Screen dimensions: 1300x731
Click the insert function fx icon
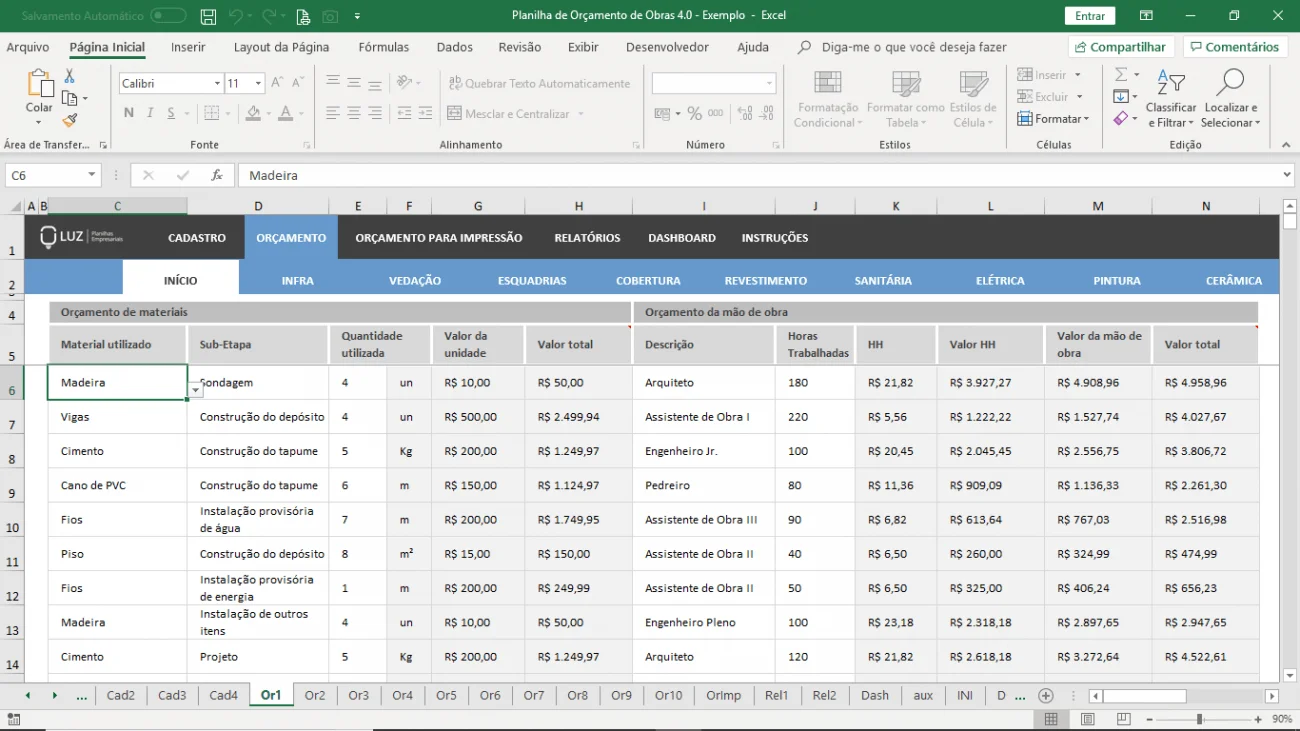click(216, 175)
